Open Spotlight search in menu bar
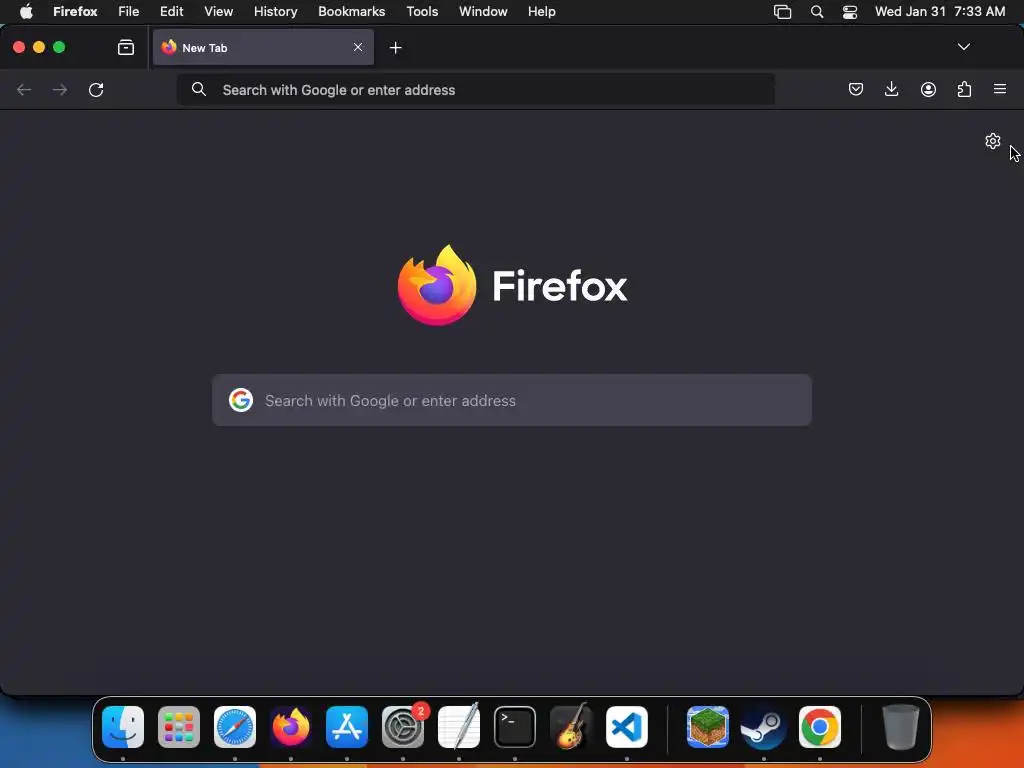This screenshot has width=1024, height=768. 817,11
